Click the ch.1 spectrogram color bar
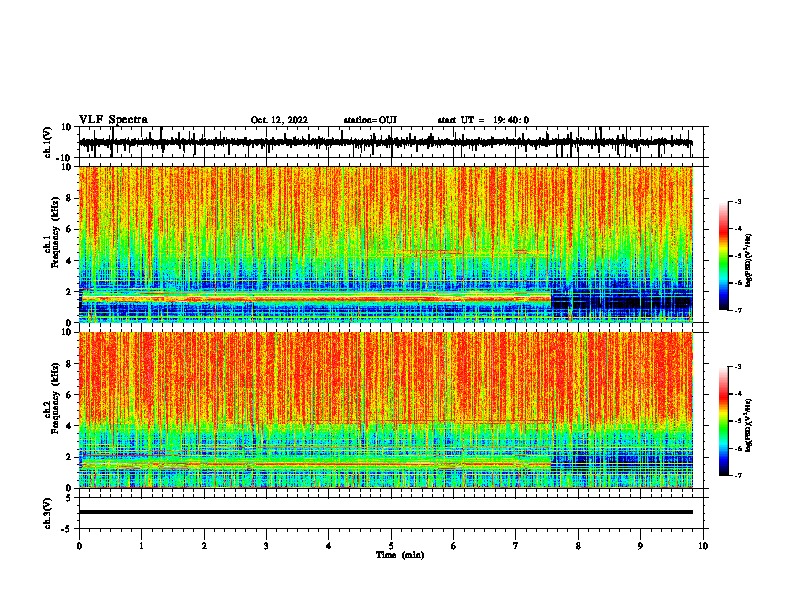The height and width of the screenshot is (612, 792). (x=724, y=256)
